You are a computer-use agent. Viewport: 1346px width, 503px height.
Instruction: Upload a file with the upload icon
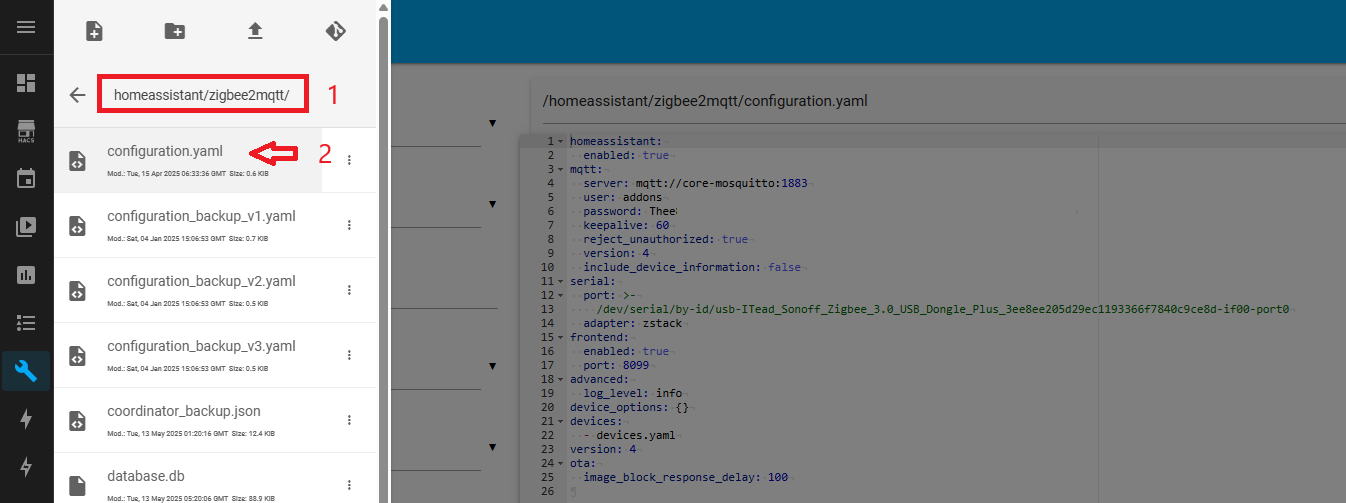(255, 31)
